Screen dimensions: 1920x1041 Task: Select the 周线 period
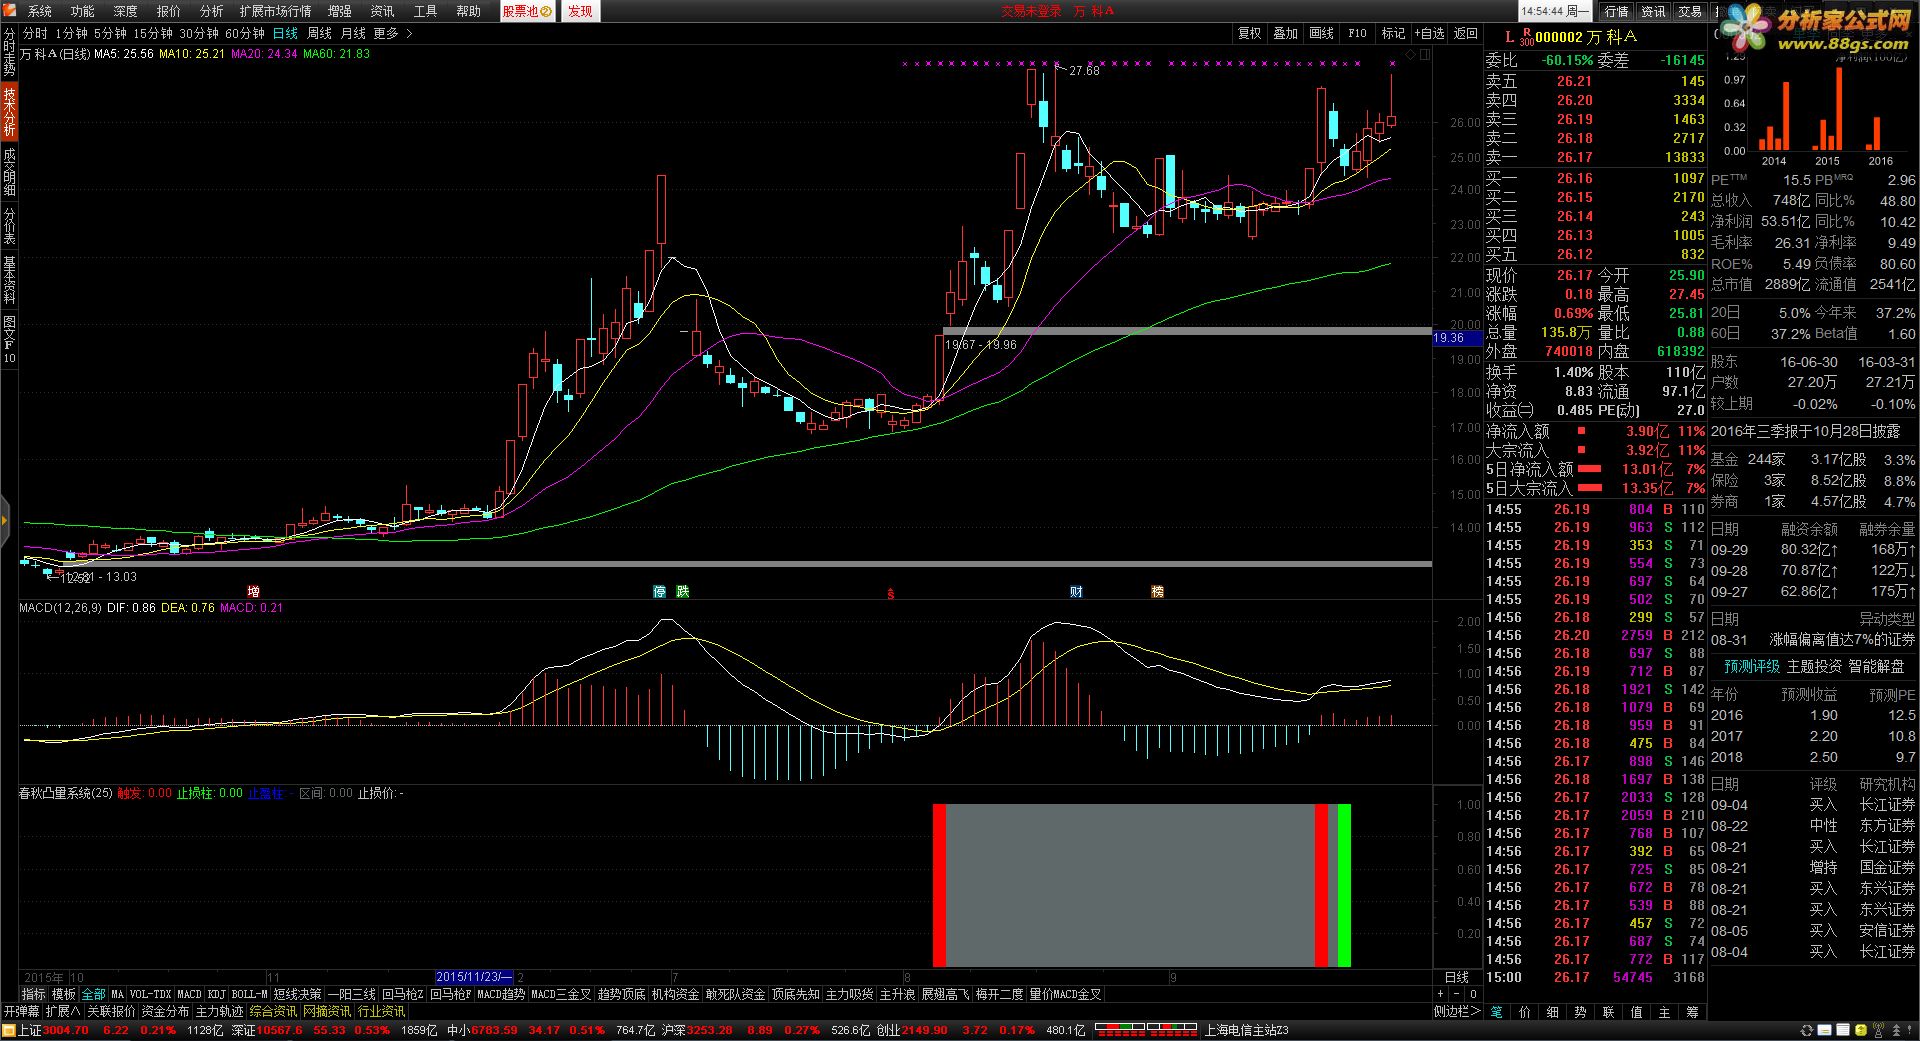319,33
